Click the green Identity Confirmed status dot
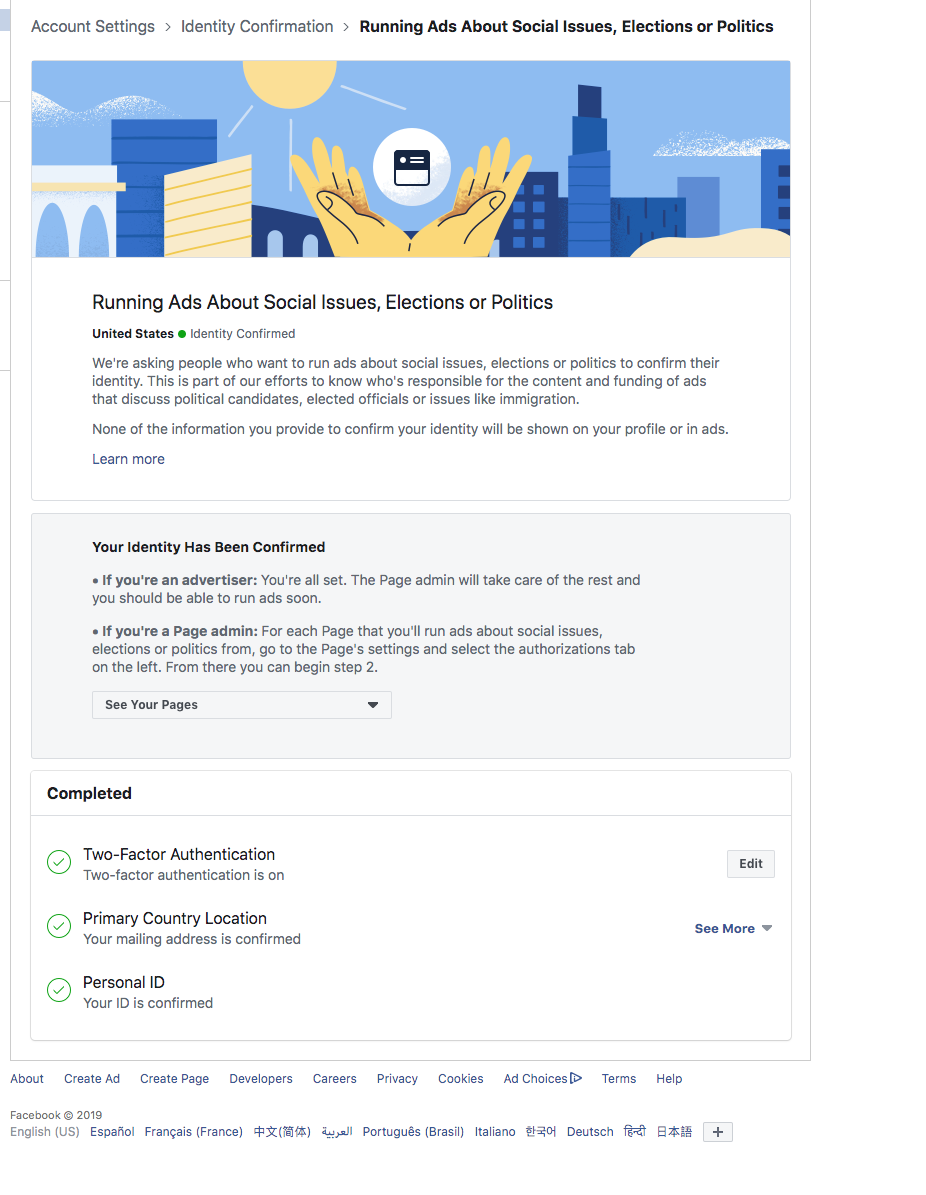Screen dimensions: 926x1195 [182, 334]
